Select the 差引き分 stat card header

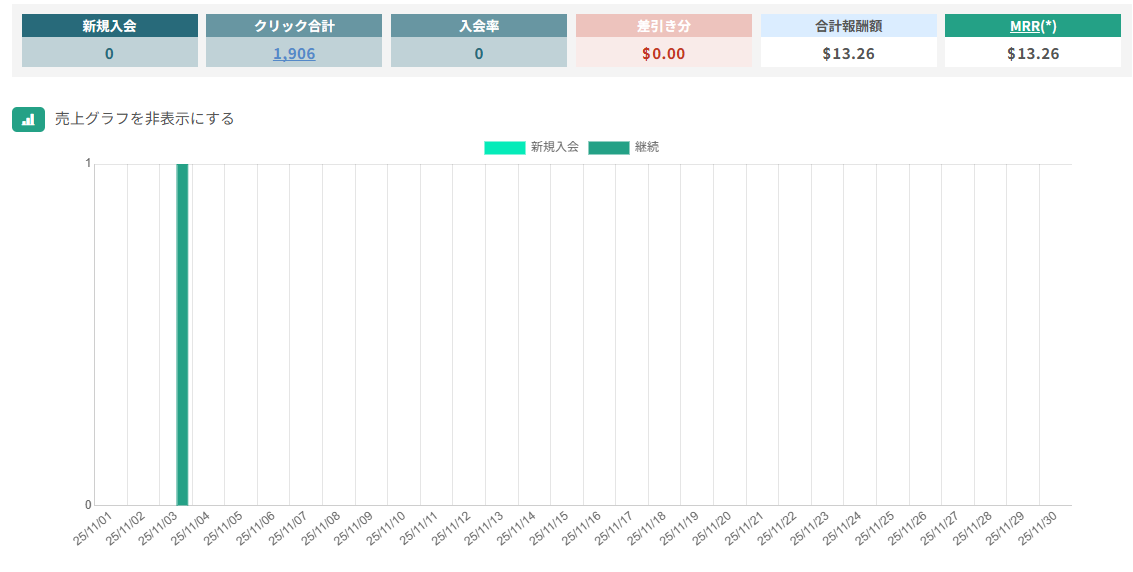coord(663,26)
